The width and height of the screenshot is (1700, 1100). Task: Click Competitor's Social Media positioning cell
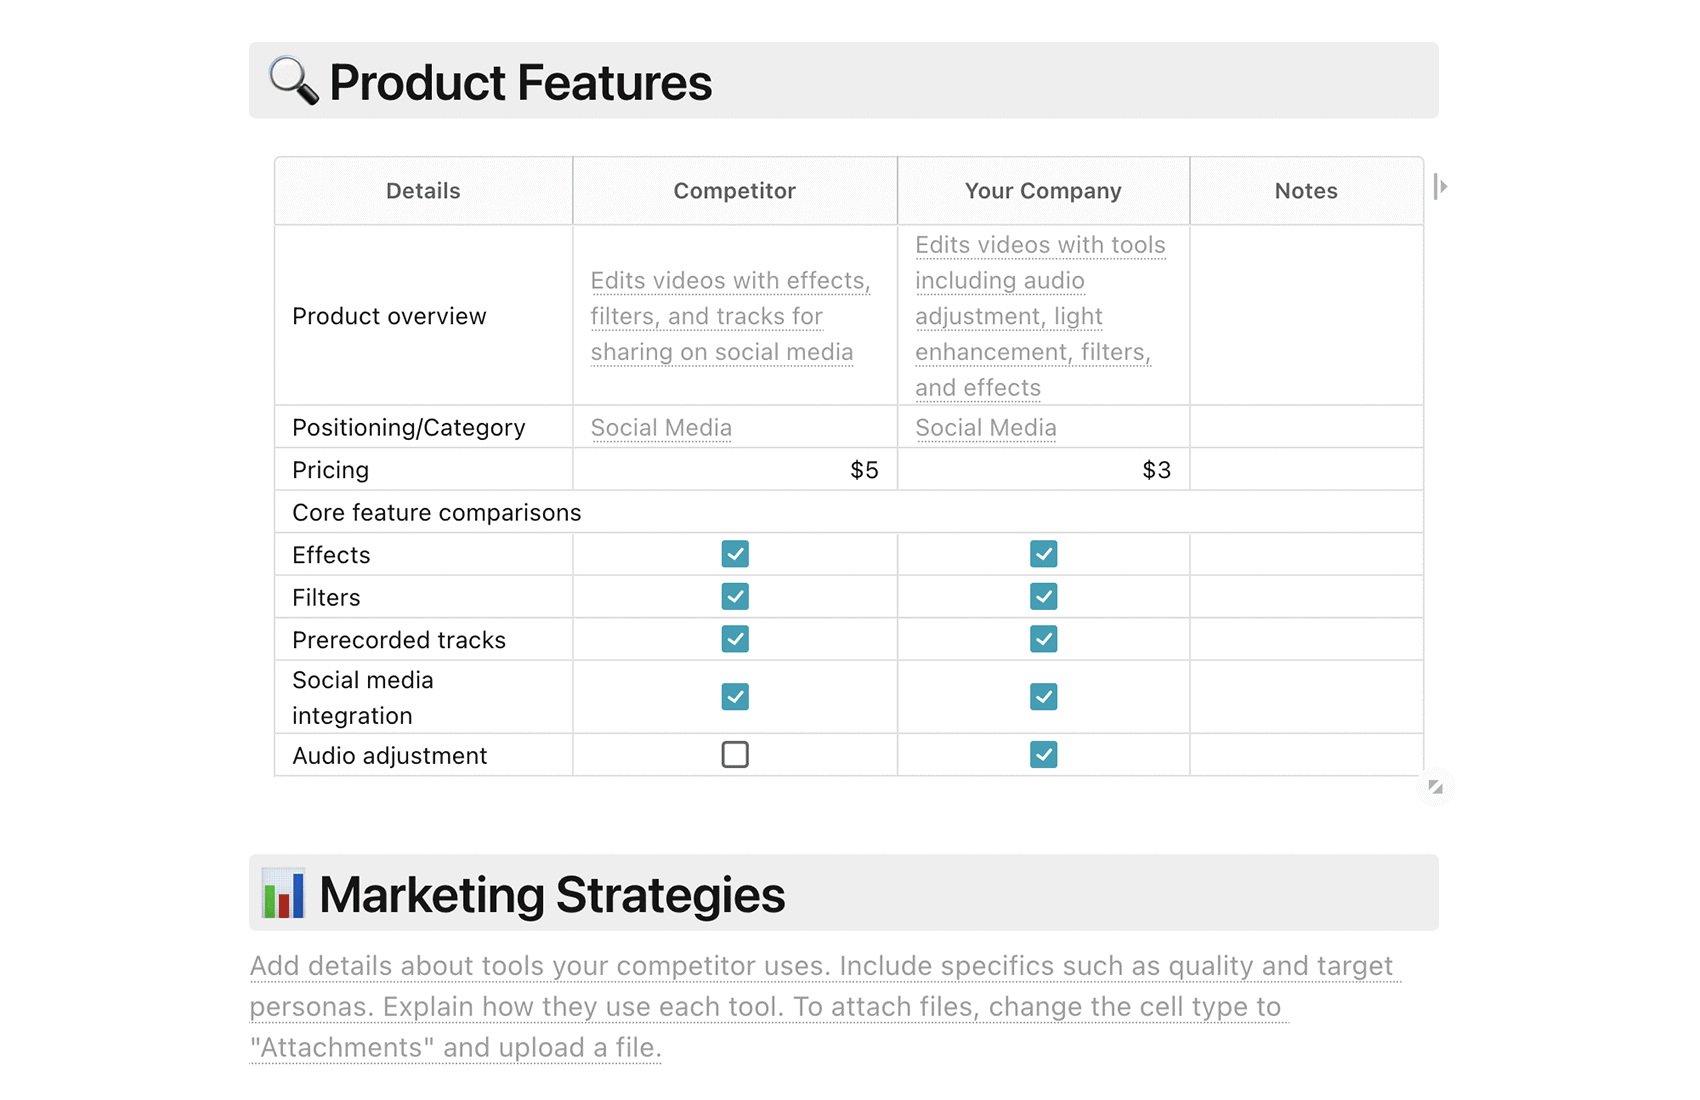(735, 427)
